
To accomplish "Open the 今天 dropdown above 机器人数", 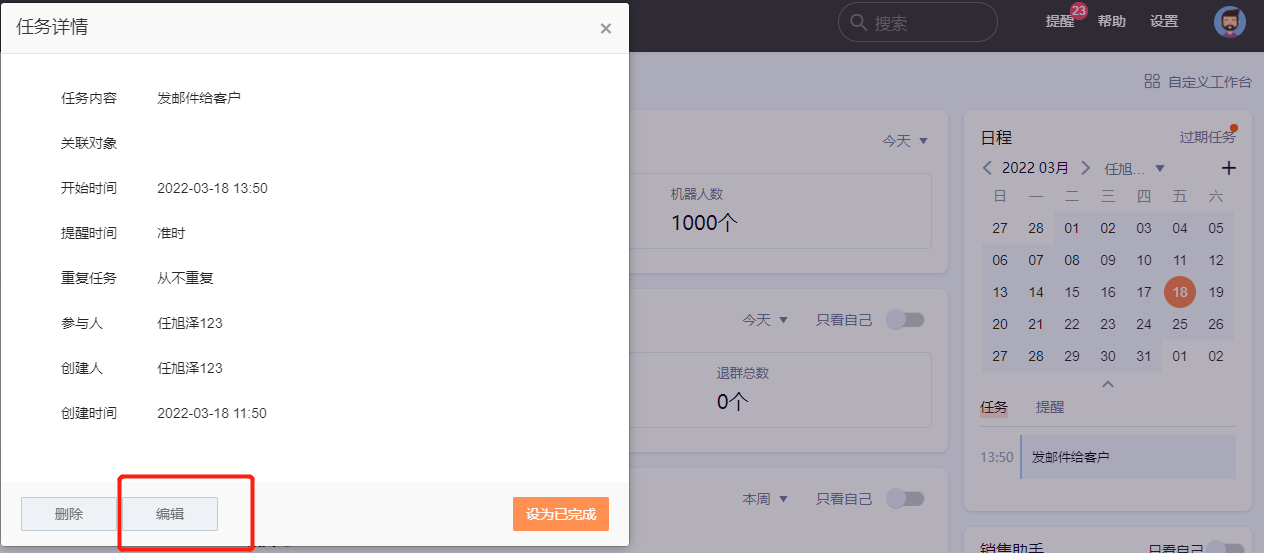I will point(905,141).
